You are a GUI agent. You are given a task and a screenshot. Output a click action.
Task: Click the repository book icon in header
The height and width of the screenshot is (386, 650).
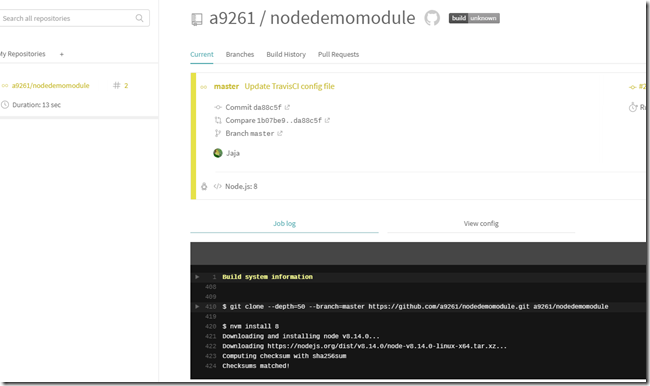(x=196, y=19)
